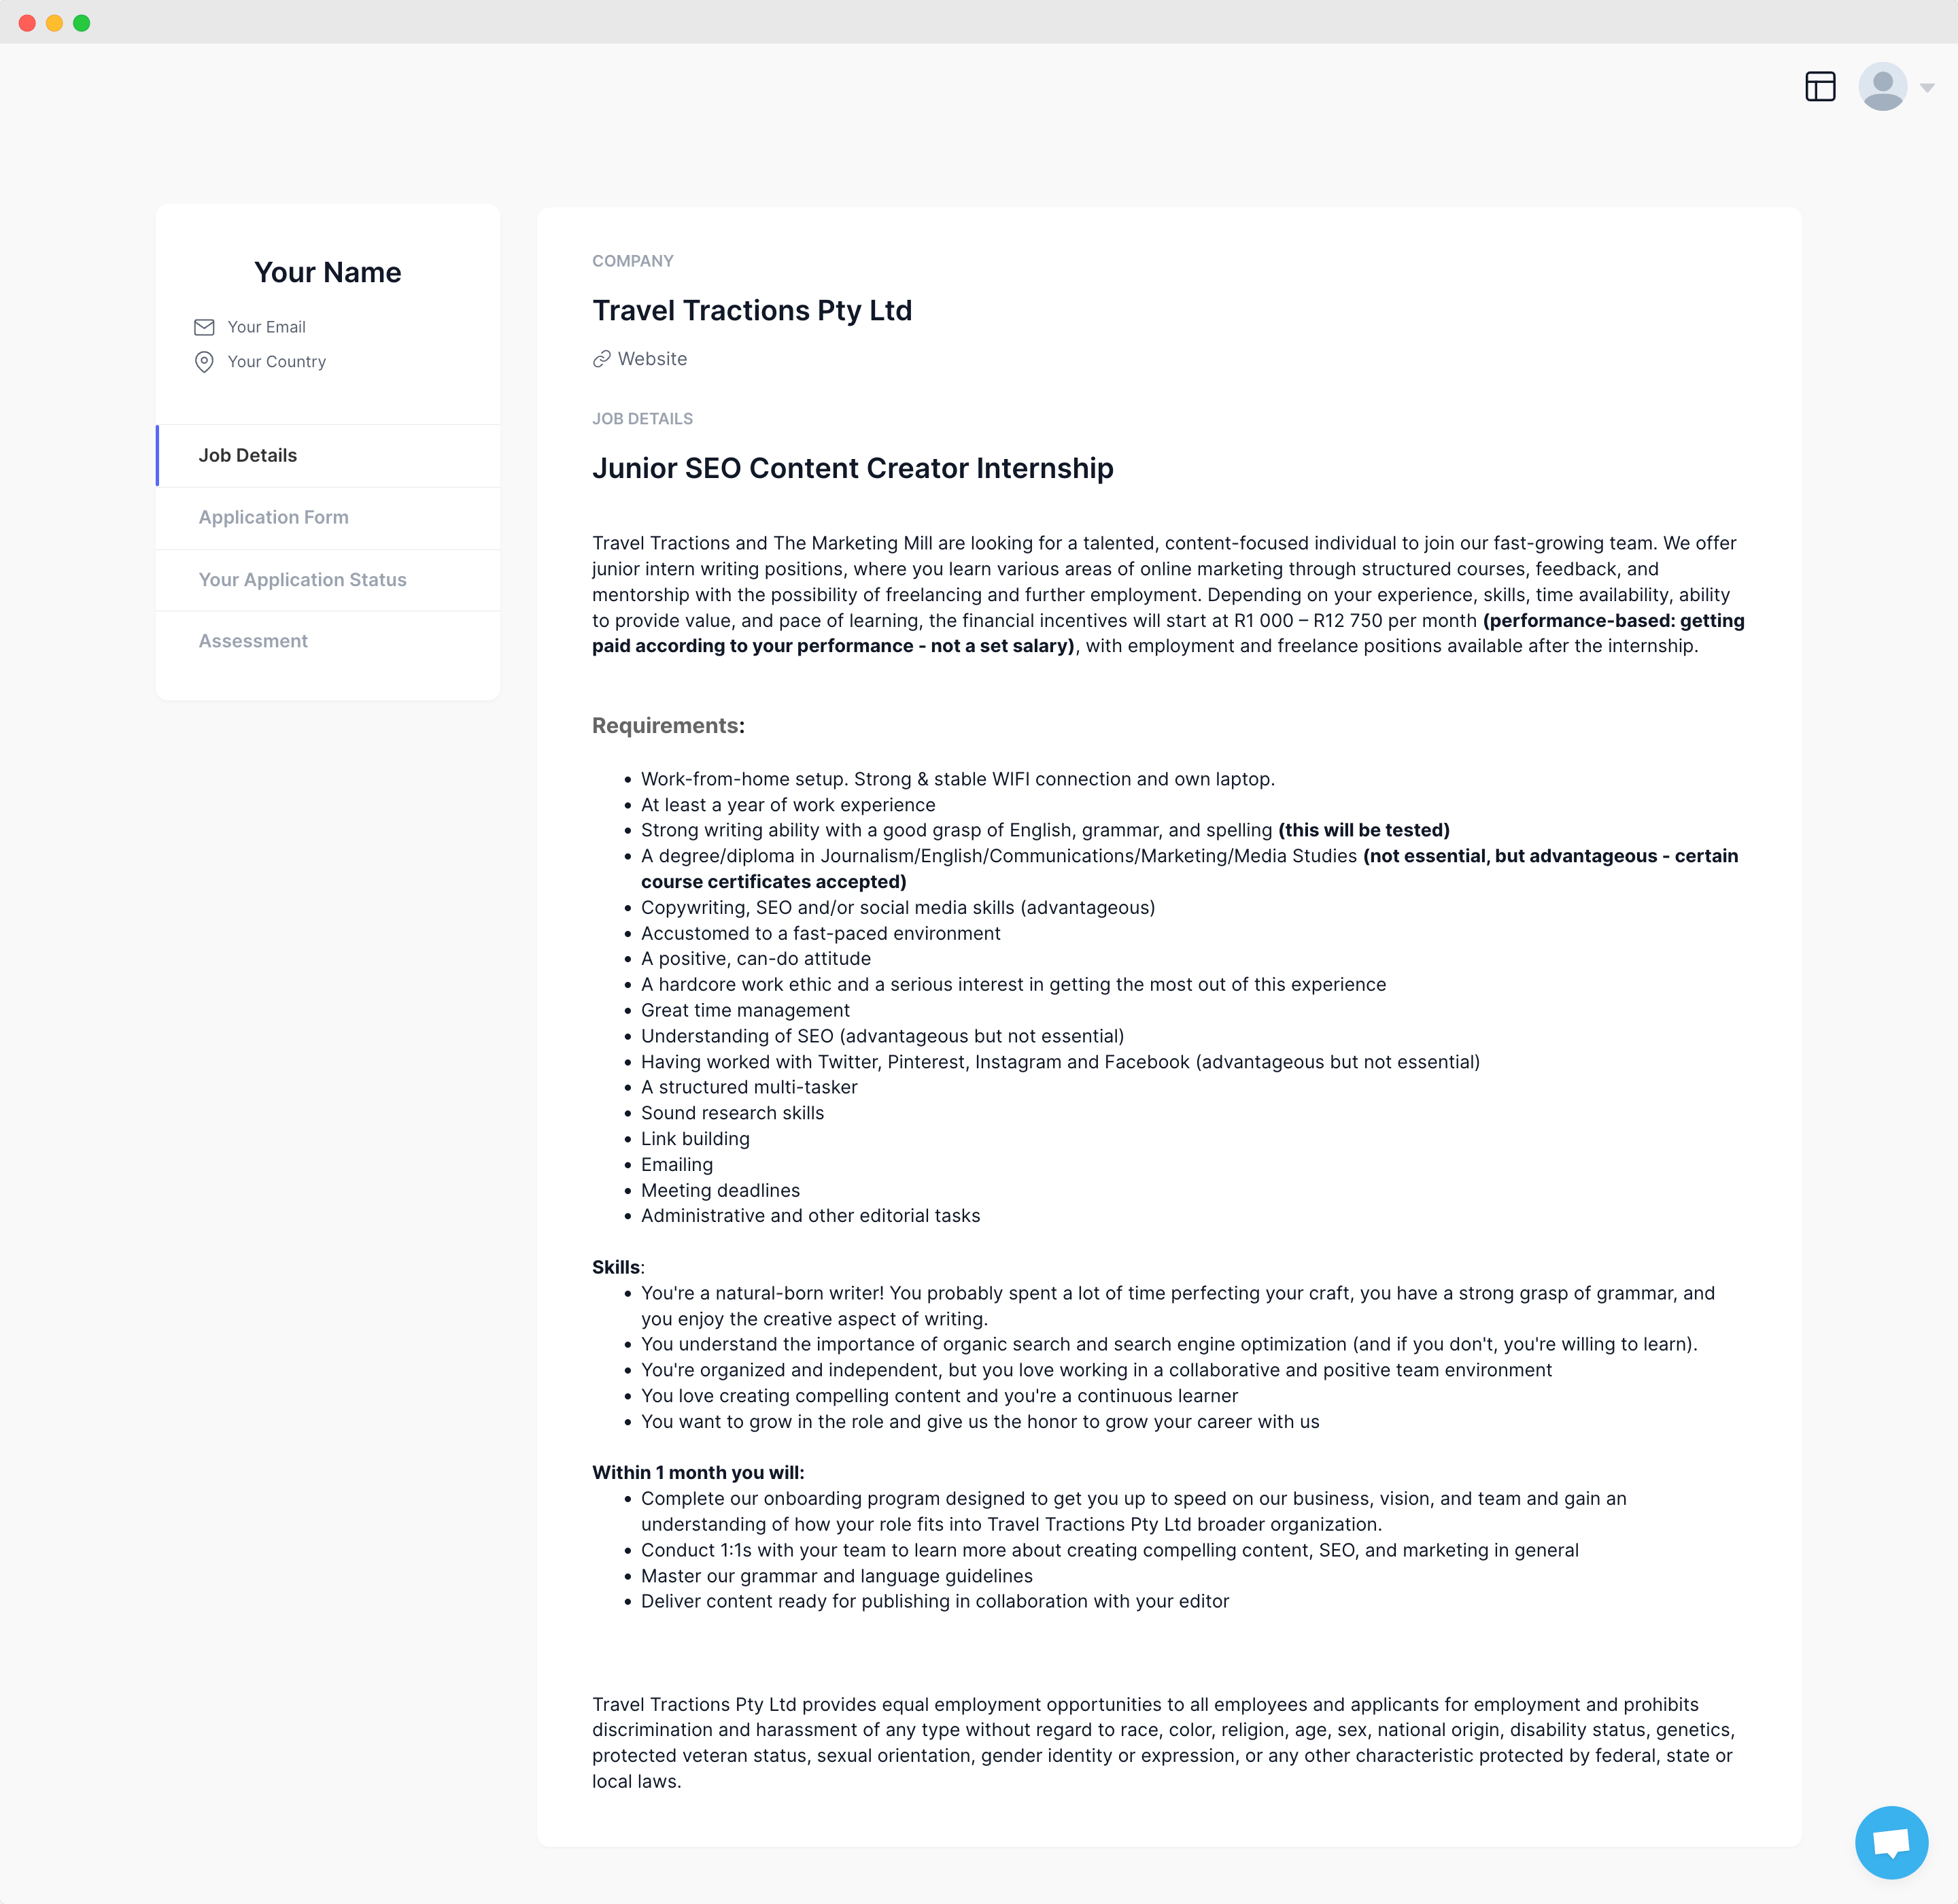The height and width of the screenshot is (1904, 1958).
Task: Click A structured multi-tasker bullet
Action: coord(749,1087)
